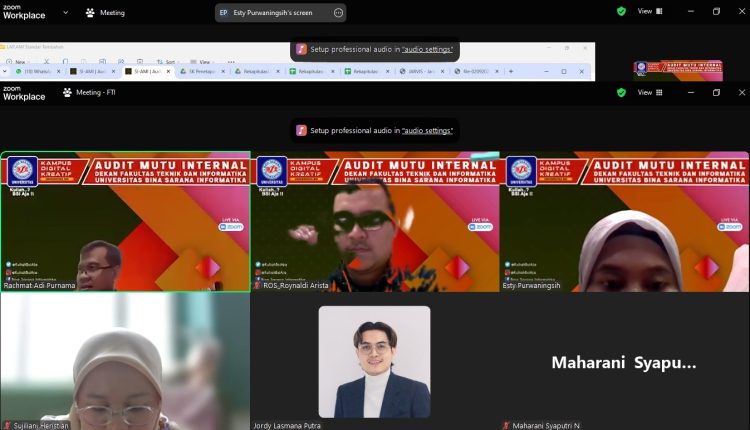The height and width of the screenshot is (430, 750).
Task: Click Jordy Lasmana Putra's profile photo
Action: [375, 362]
